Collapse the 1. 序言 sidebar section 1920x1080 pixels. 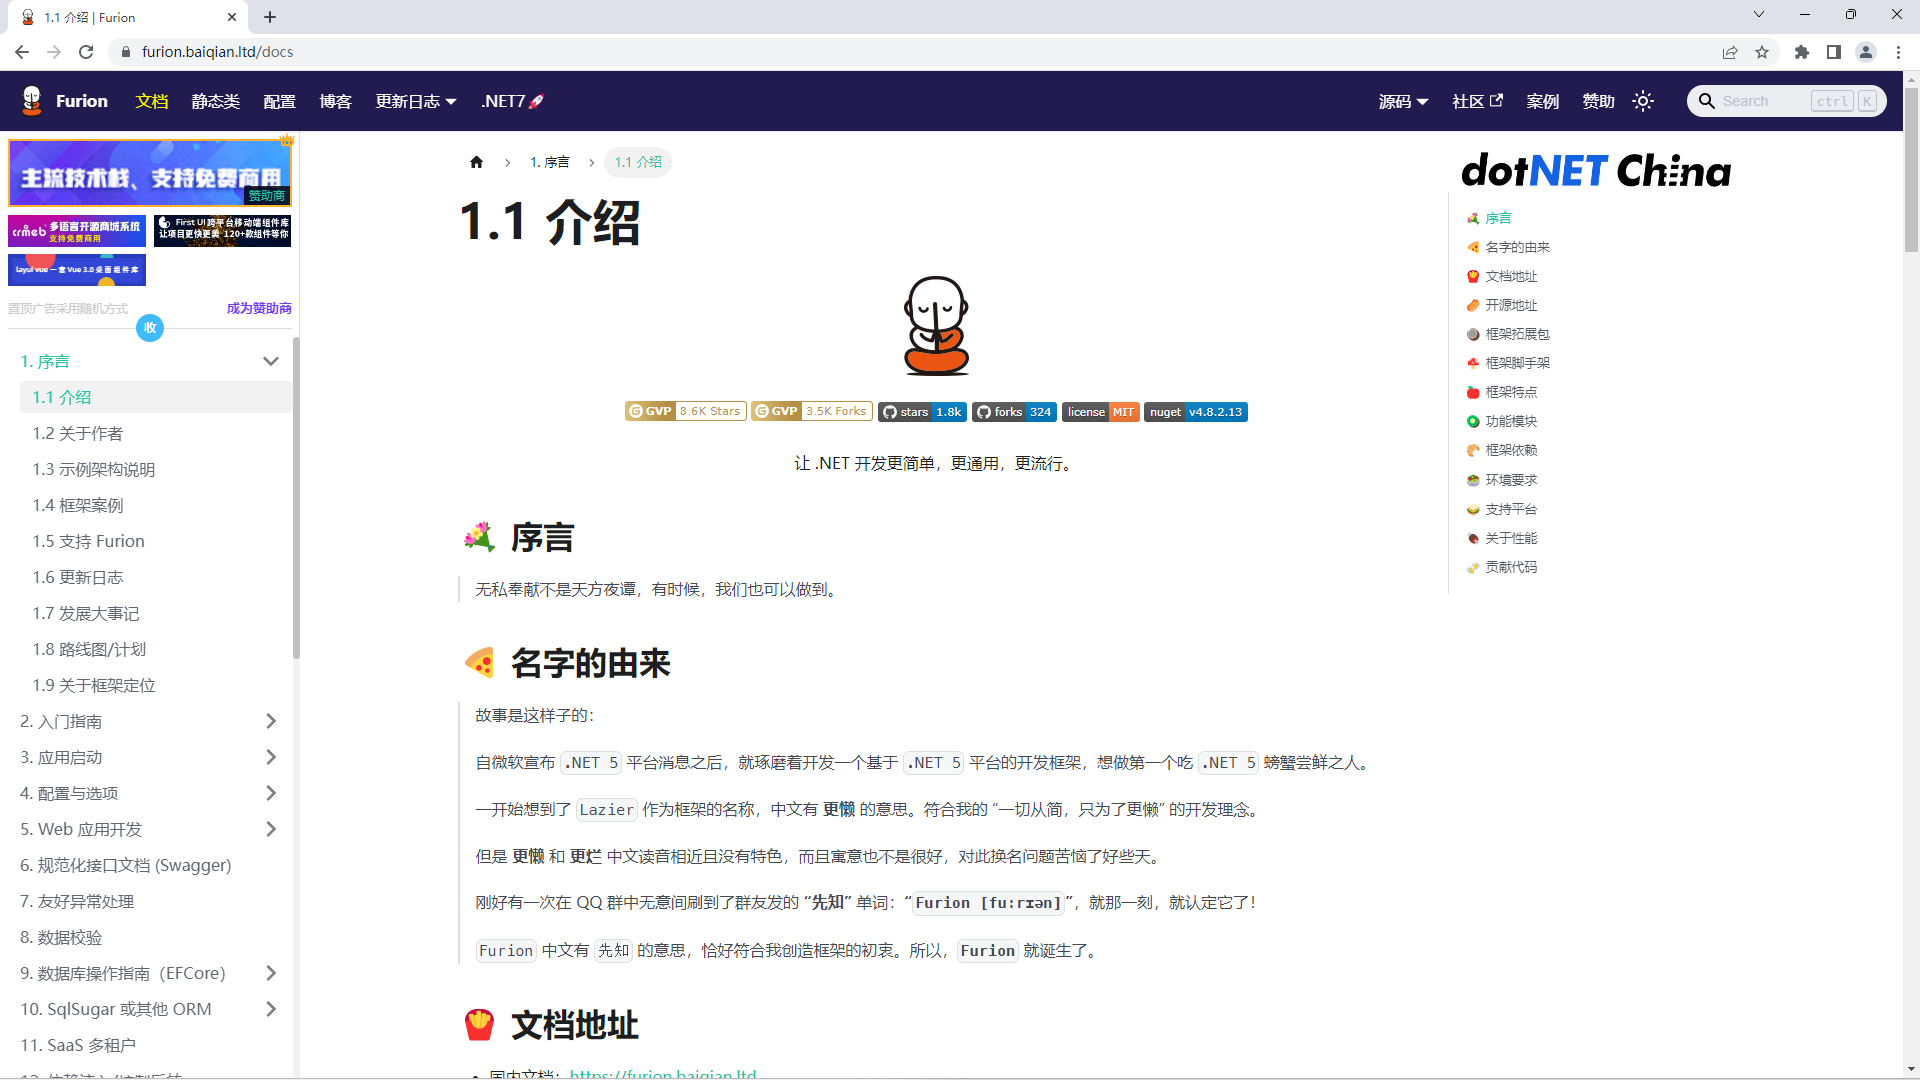pyautogui.click(x=270, y=361)
